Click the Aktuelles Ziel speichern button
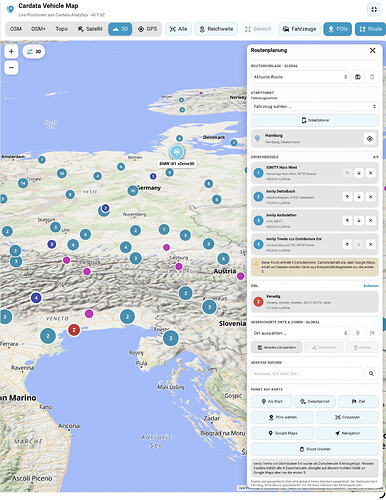The height and width of the screenshot is (500, 386). 277,347
